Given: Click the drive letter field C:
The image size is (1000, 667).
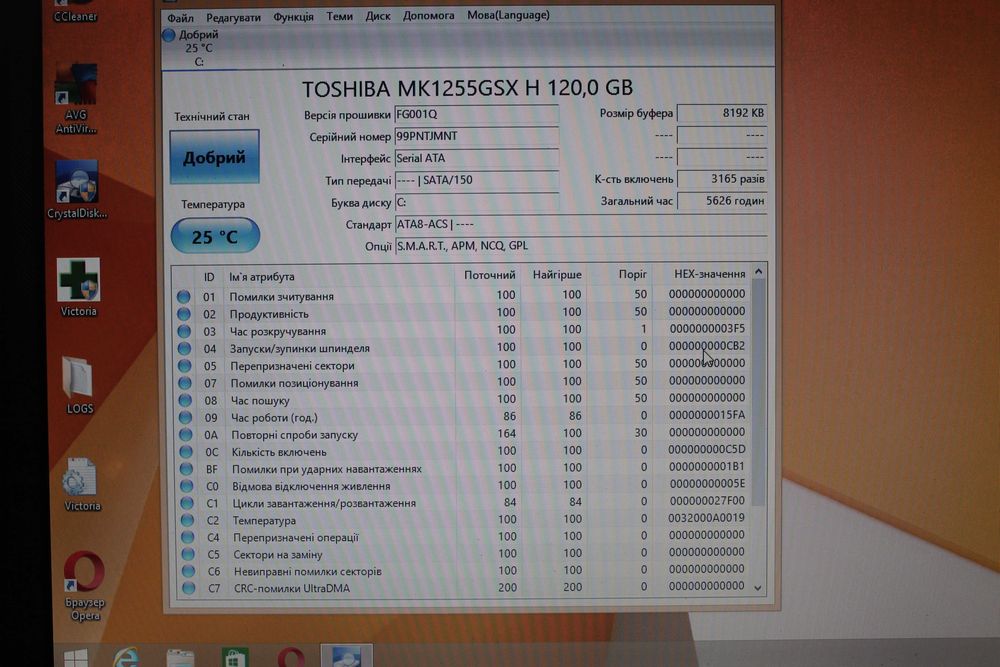Looking at the screenshot, I should point(476,202).
